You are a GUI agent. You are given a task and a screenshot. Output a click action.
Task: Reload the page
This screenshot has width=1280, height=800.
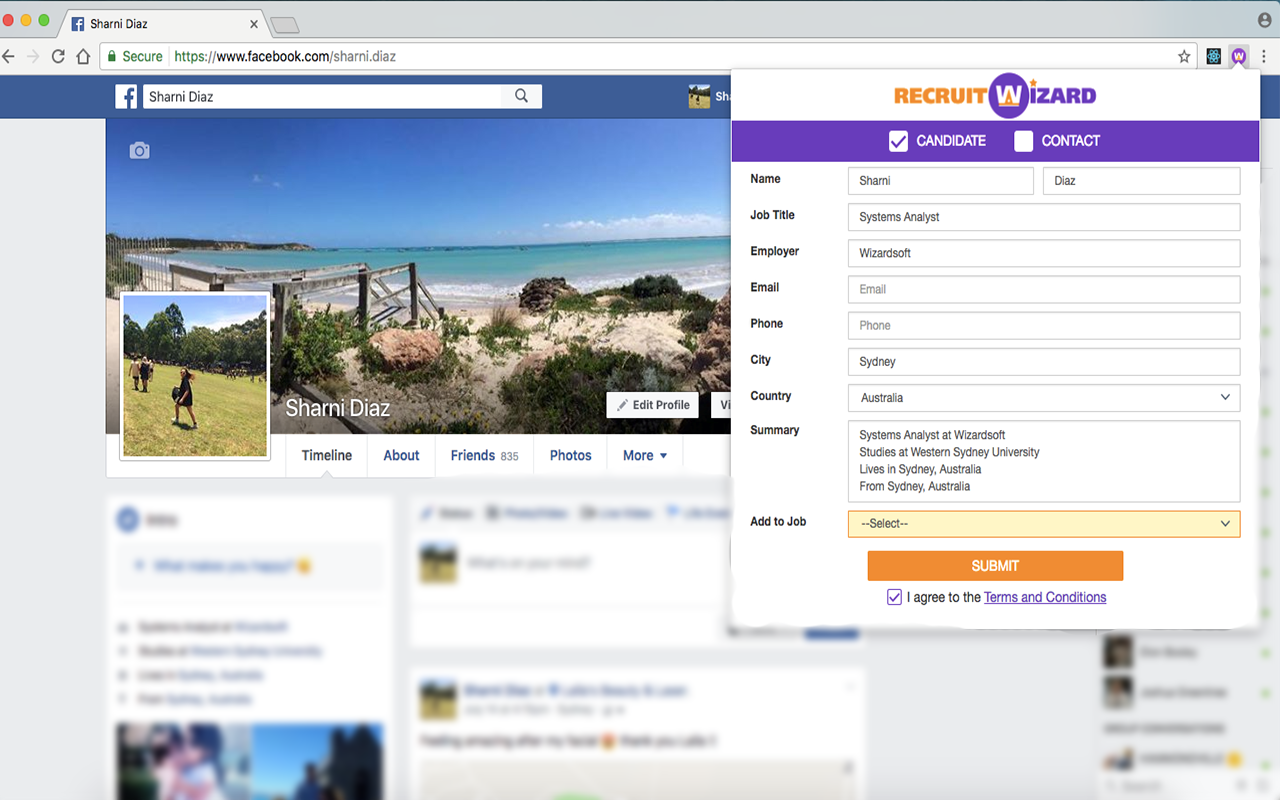pyautogui.click(x=58, y=57)
